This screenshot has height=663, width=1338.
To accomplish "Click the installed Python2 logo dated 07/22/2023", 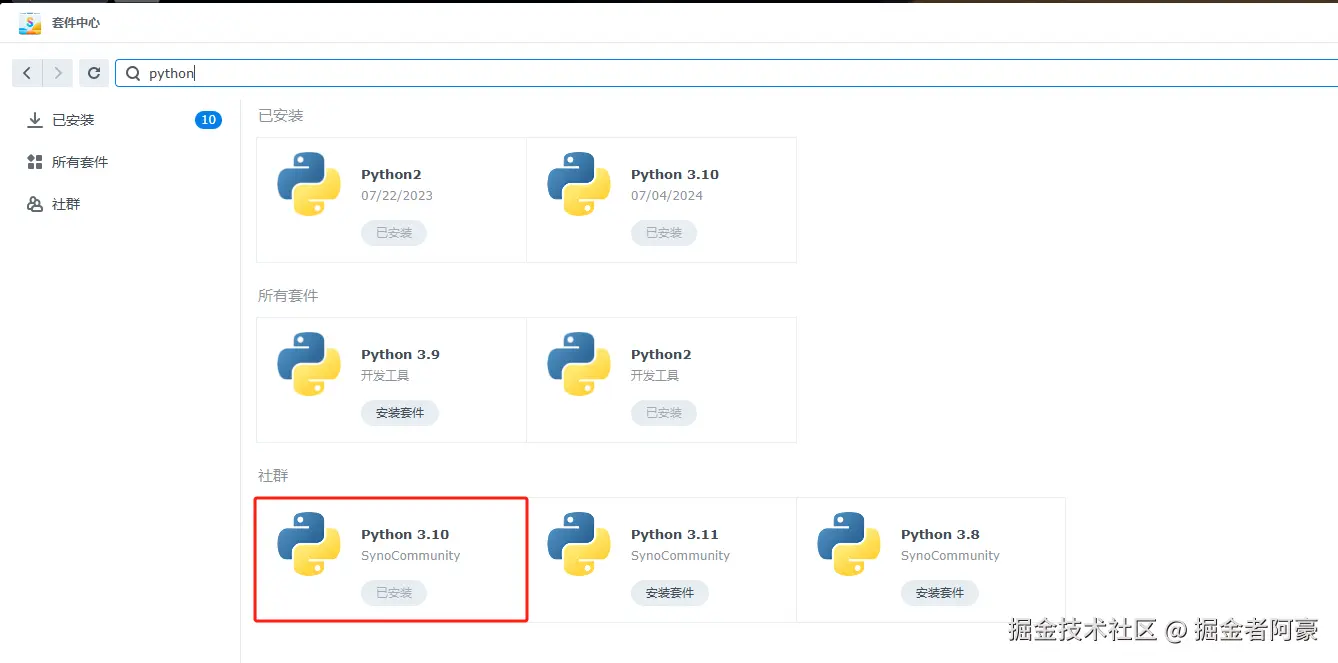I will point(309,184).
